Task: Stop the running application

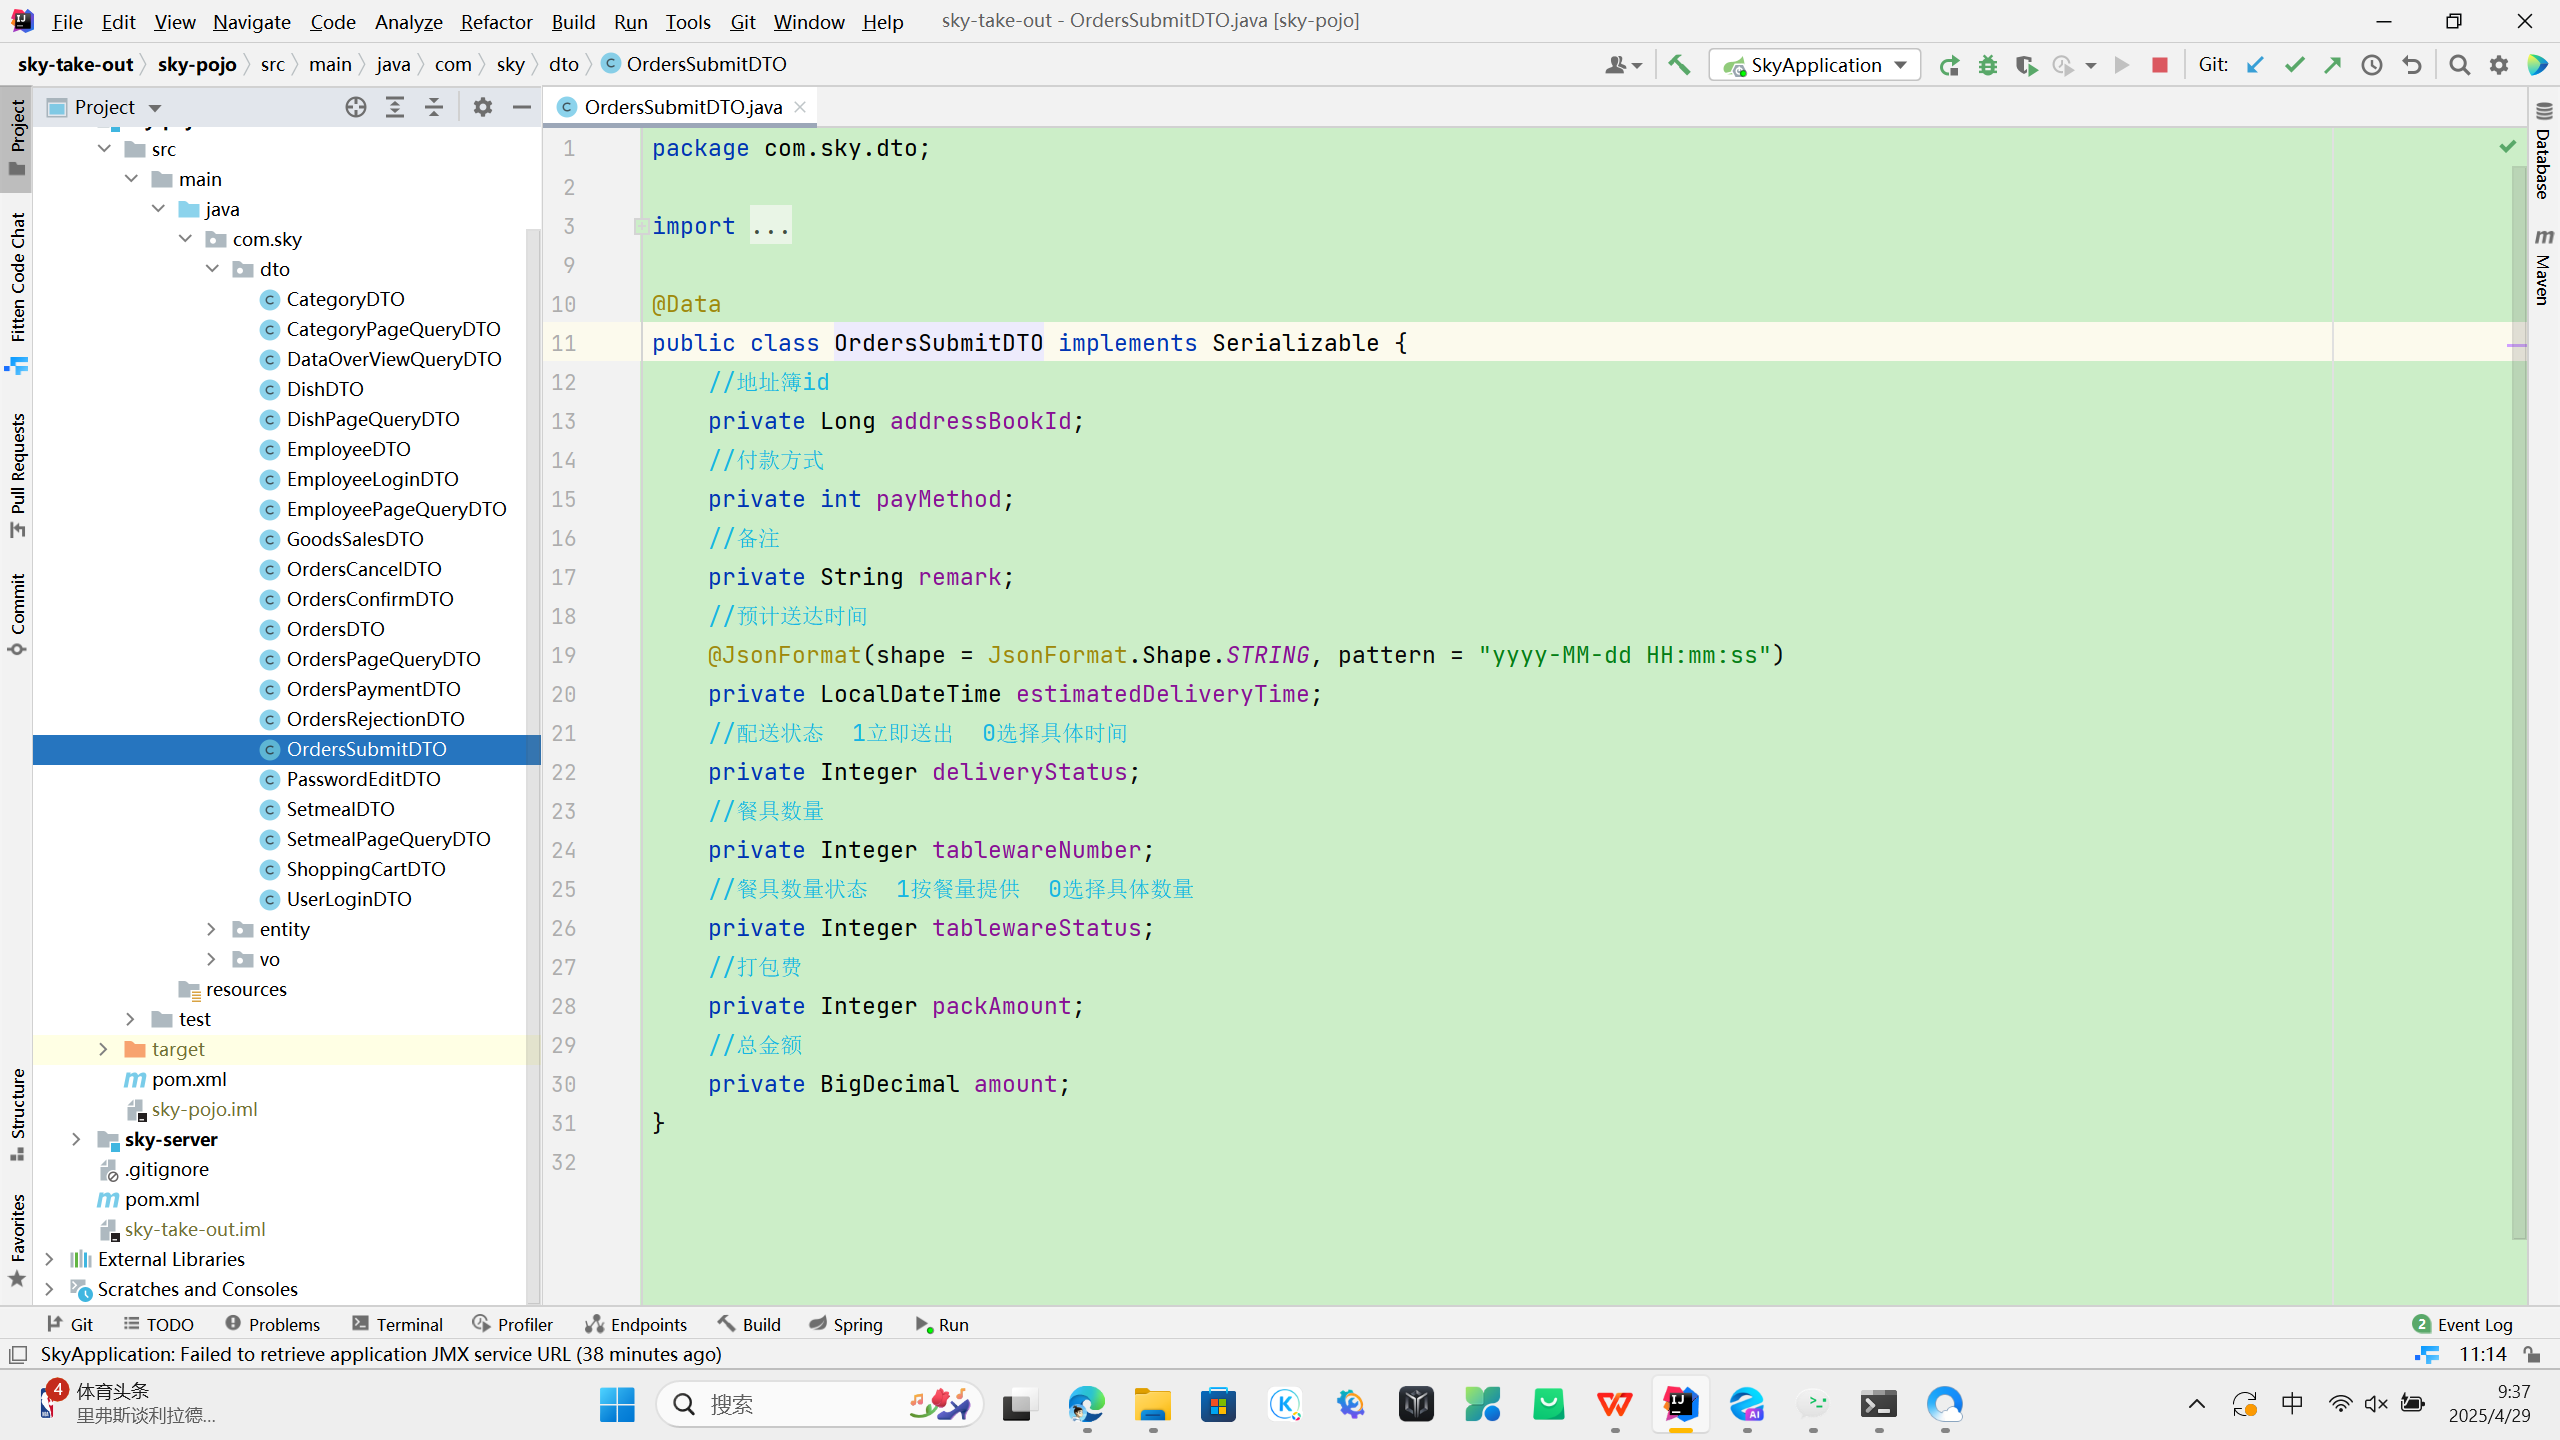Action: pos(2160,65)
